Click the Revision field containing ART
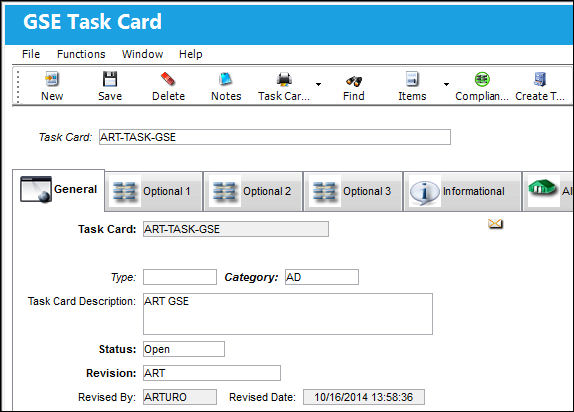 pyautogui.click(x=212, y=373)
